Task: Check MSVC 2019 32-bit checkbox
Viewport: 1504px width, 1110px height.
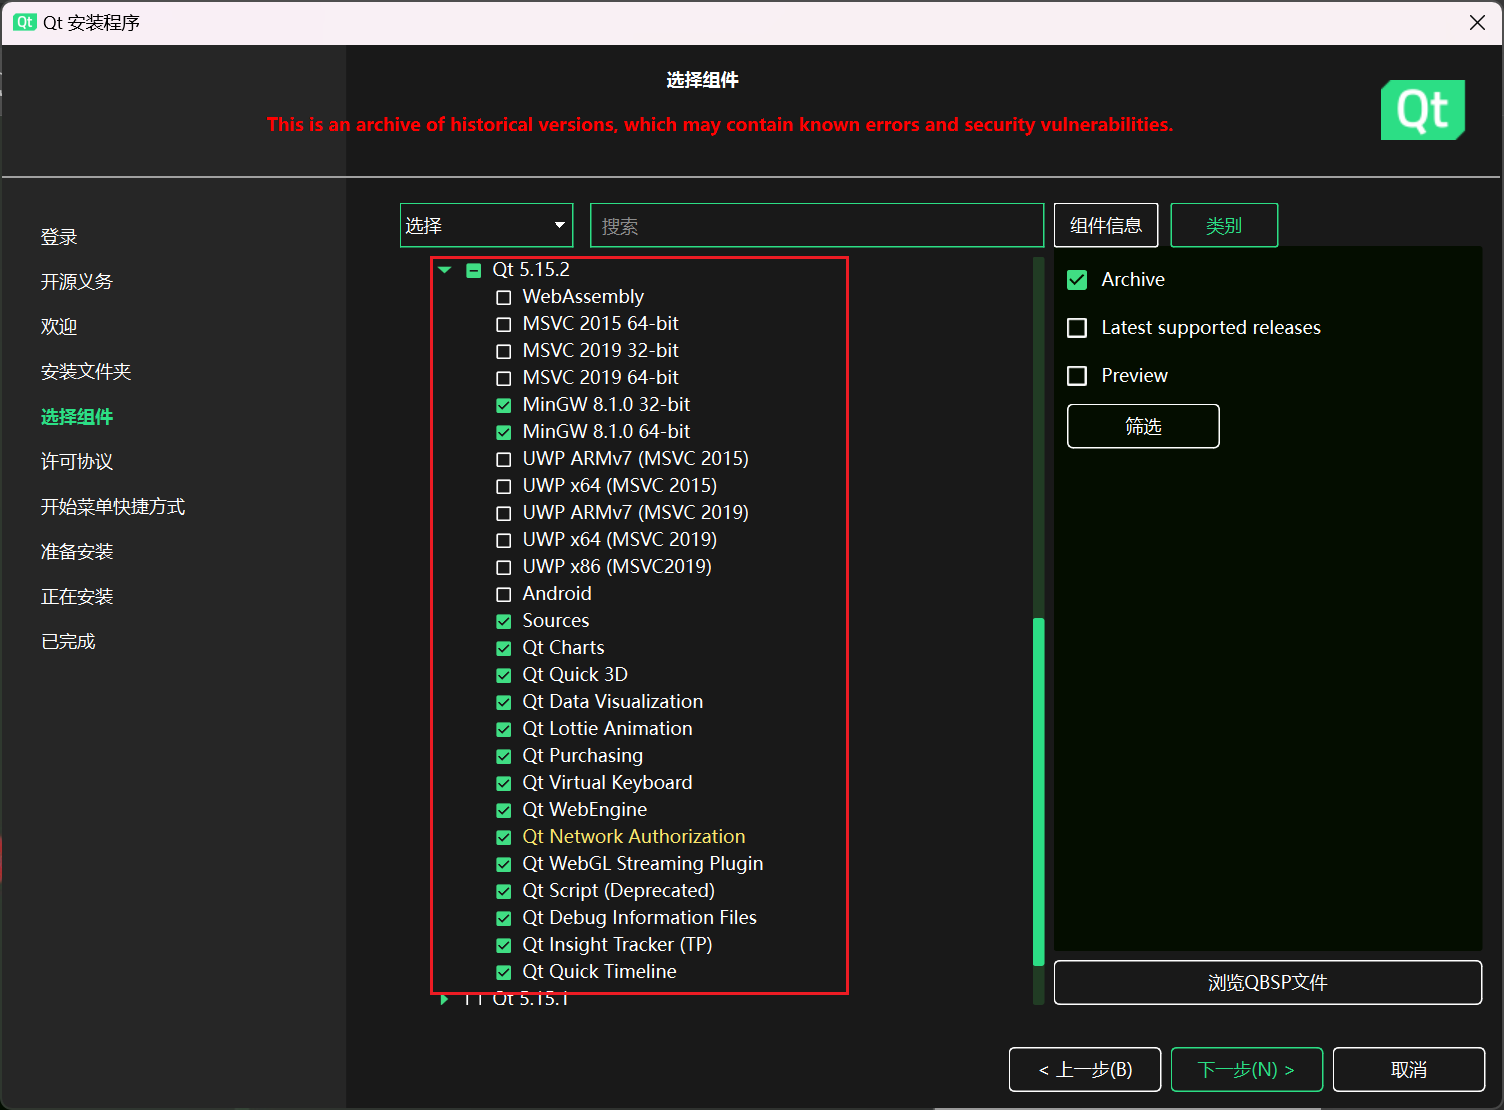Action: click(x=504, y=351)
